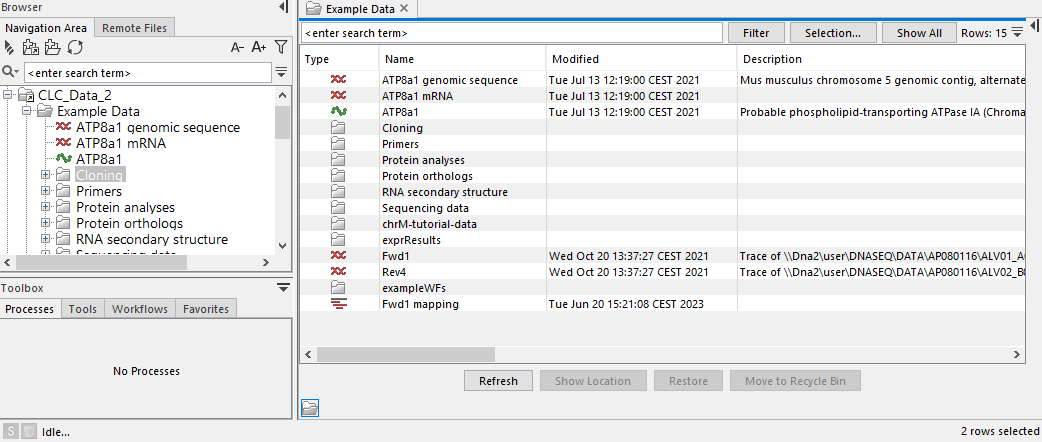The width and height of the screenshot is (1042, 442).
Task: Click the side panel collapse arrow at the right edge
Action: 1035,25
